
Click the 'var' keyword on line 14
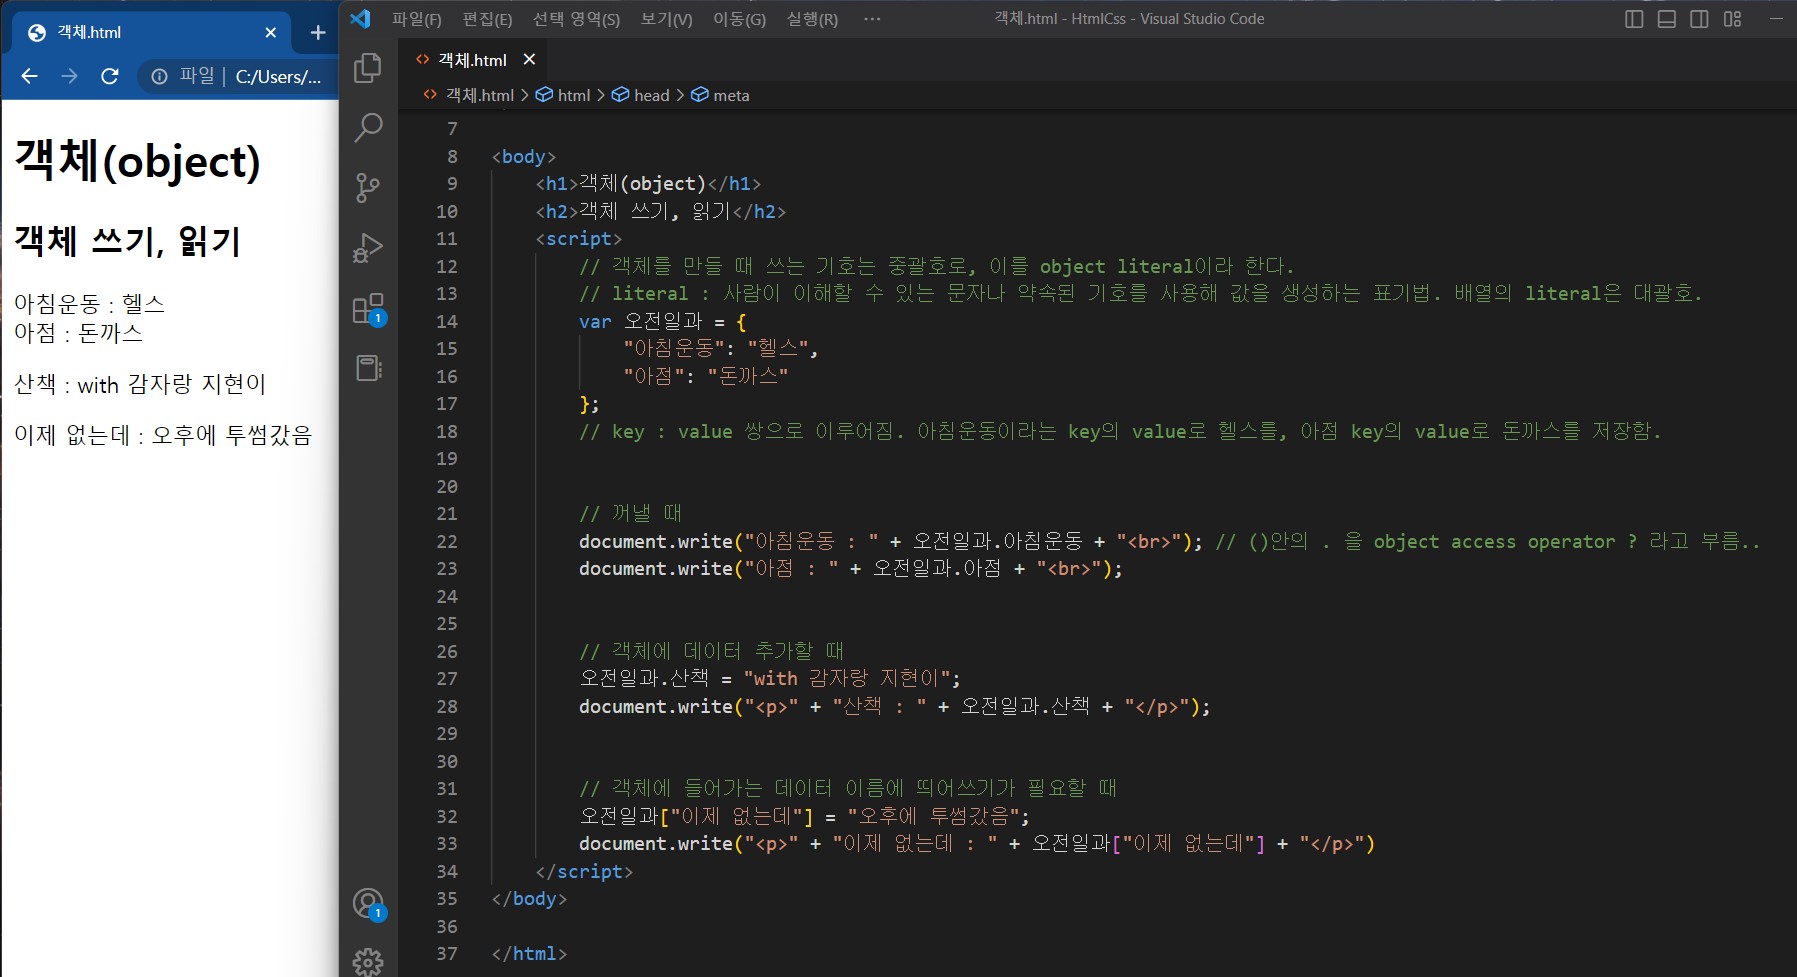[x=595, y=321]
